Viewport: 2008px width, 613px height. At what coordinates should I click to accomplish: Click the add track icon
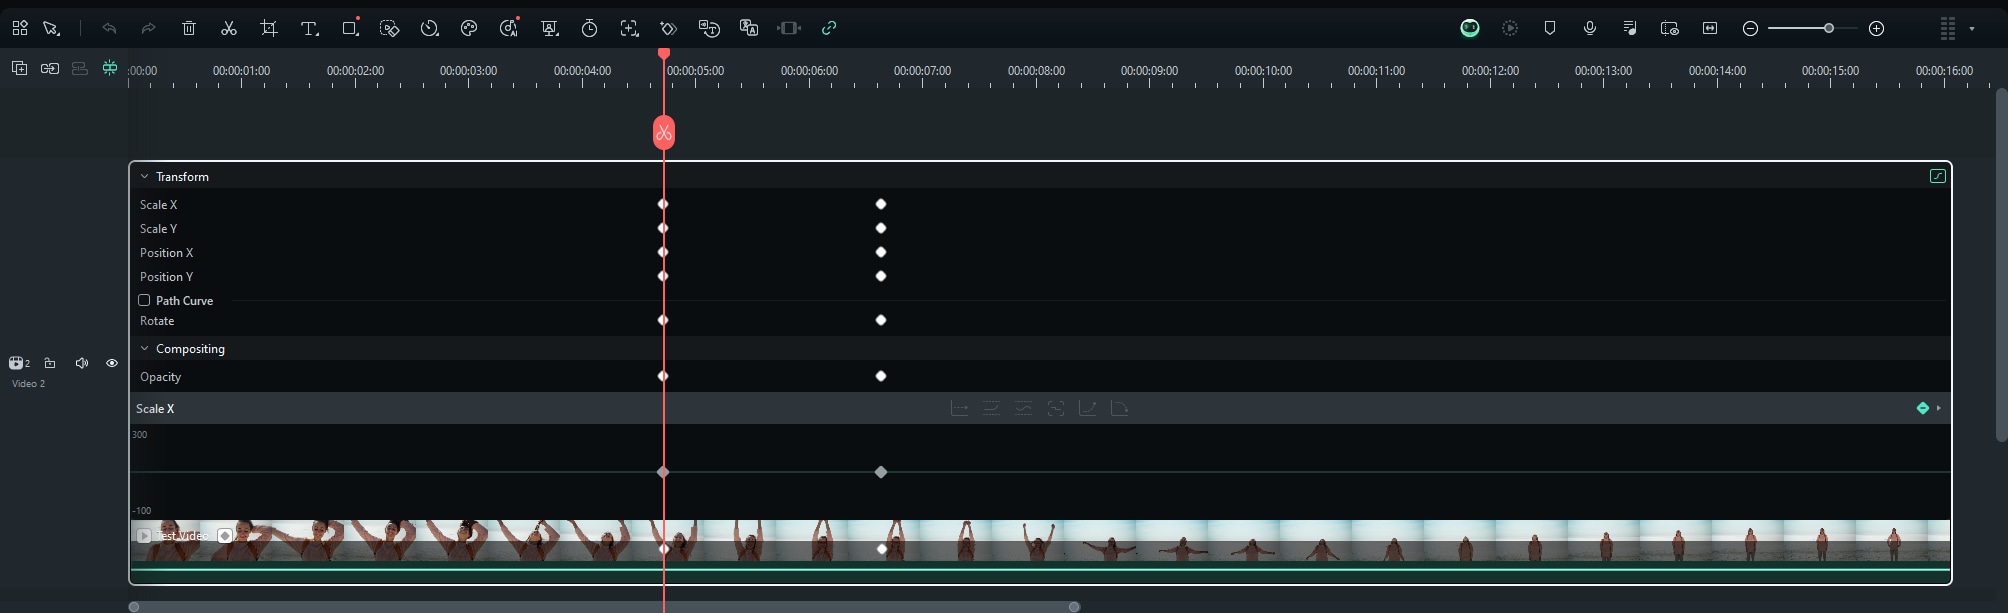point(19,68)
